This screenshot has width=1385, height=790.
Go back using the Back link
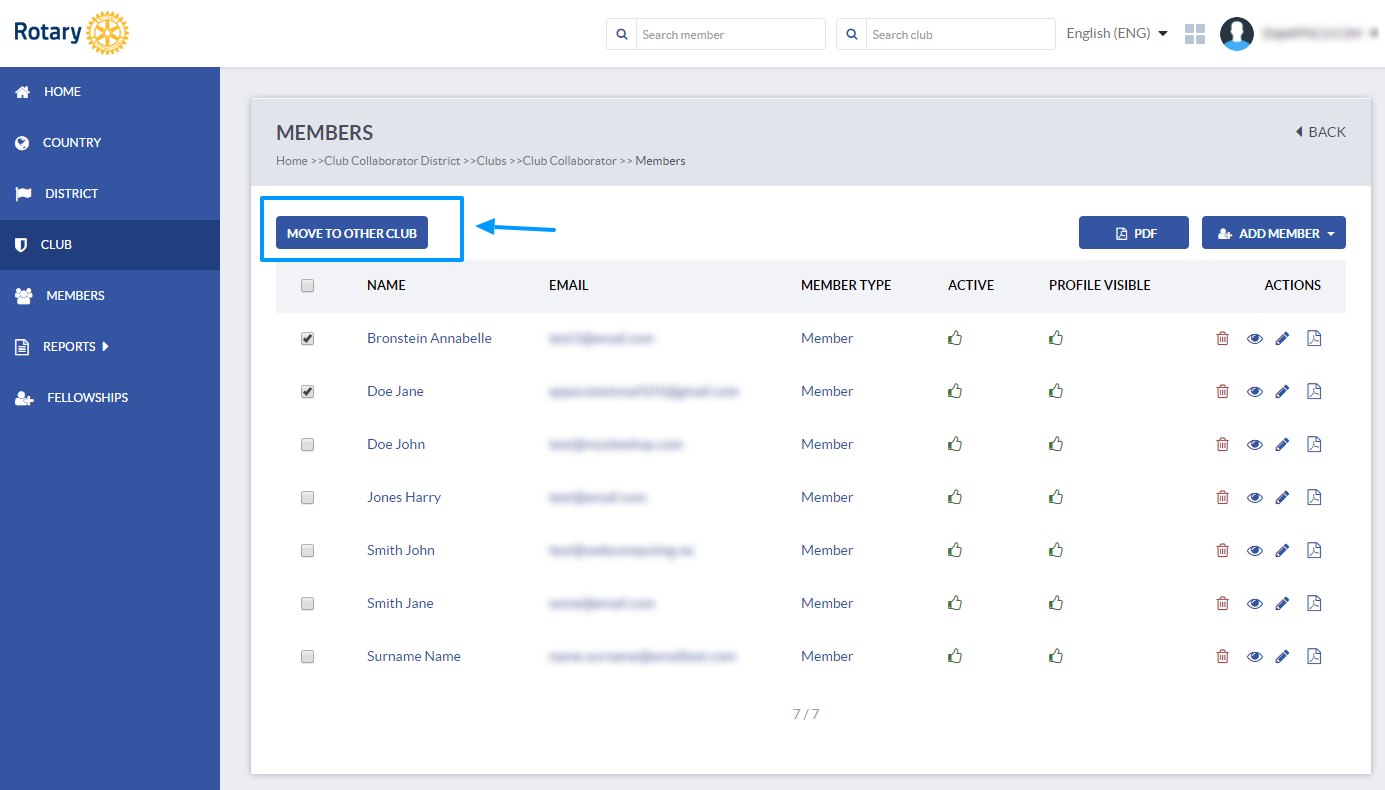click(x=1320, y=132)
